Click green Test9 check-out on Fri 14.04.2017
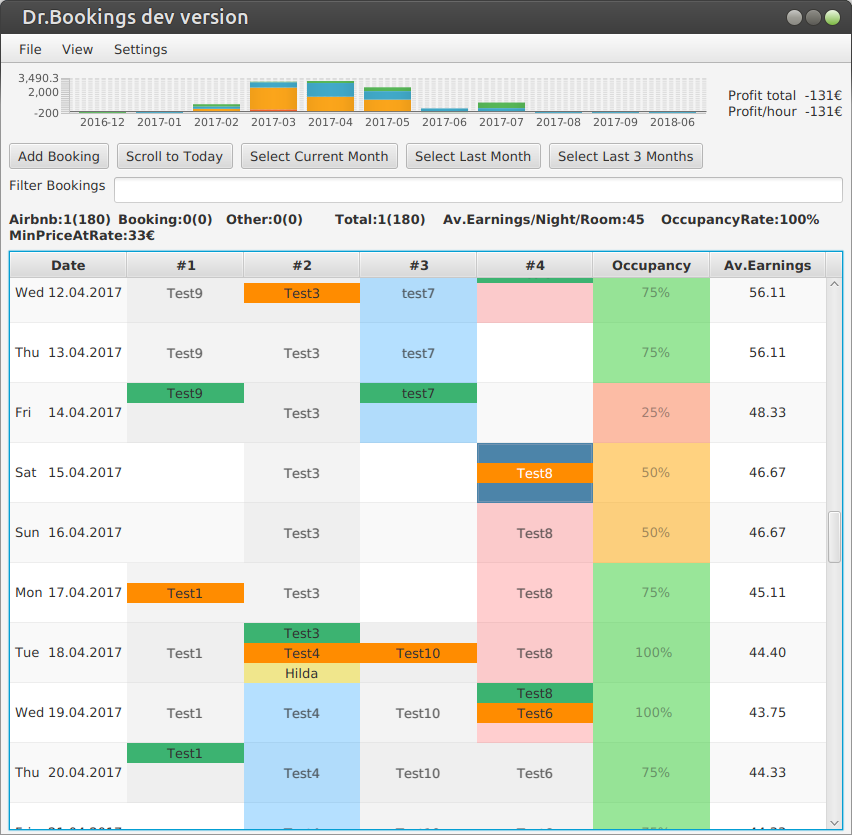 click(x=185, y=393)
